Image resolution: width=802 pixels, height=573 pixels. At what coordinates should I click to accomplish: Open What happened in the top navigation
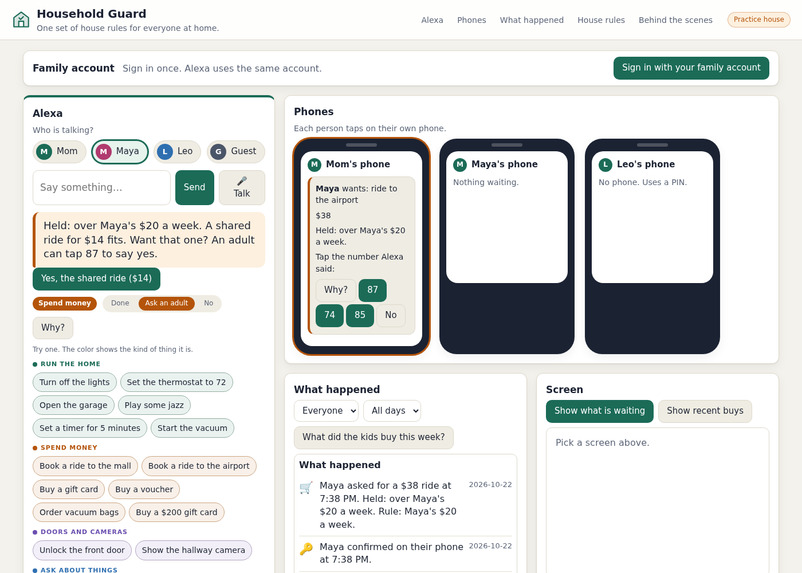coord(531,20)
